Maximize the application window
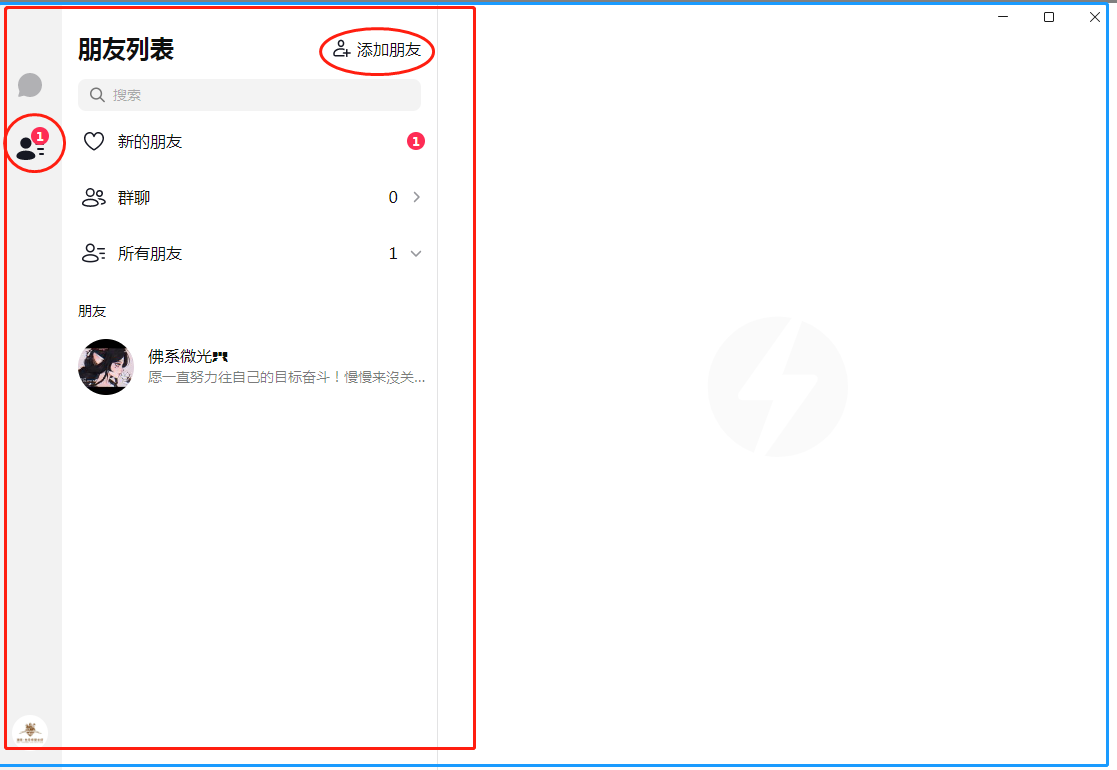The width and height of the screenshot is (1117, 770). pos(1049,17)
